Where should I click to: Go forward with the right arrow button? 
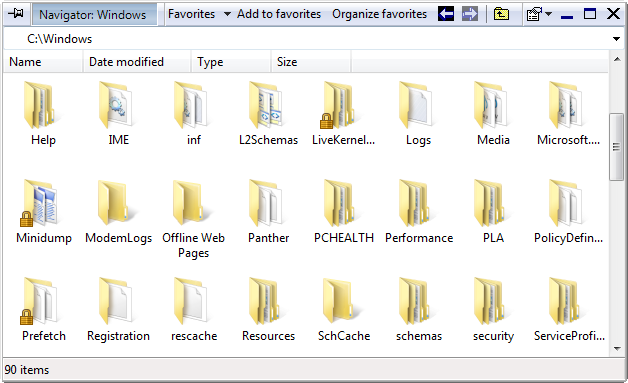click(x=470, y=14)
